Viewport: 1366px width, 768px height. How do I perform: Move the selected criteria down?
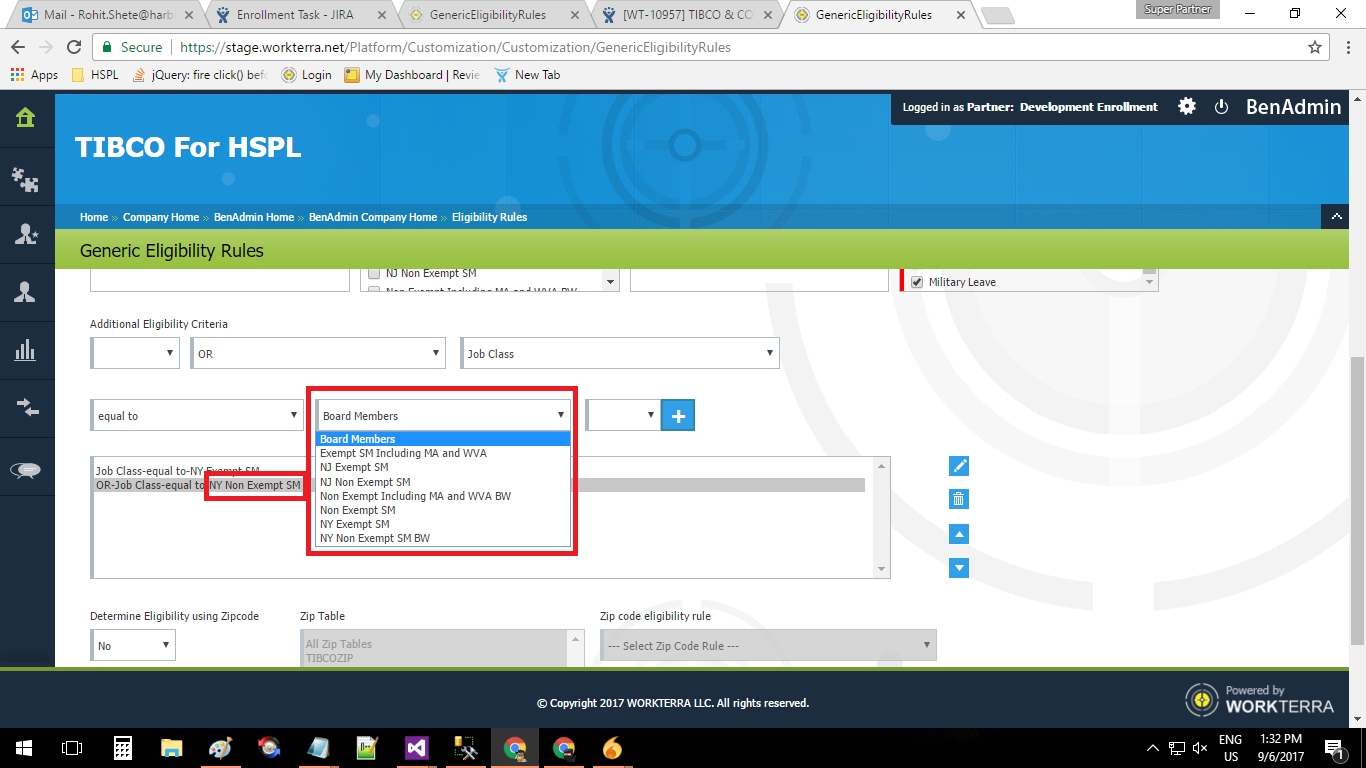(x=958, y=567)
